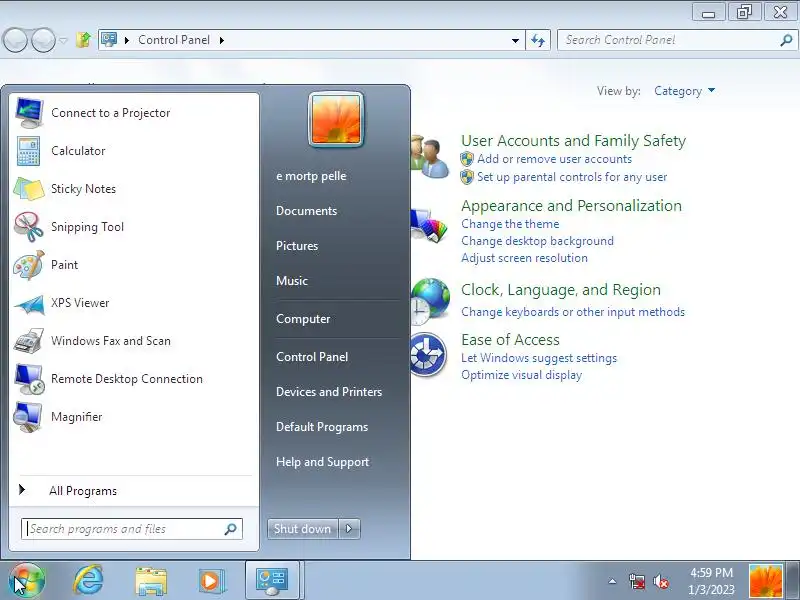Open e mortp pelle user folder

click(311, 176)
